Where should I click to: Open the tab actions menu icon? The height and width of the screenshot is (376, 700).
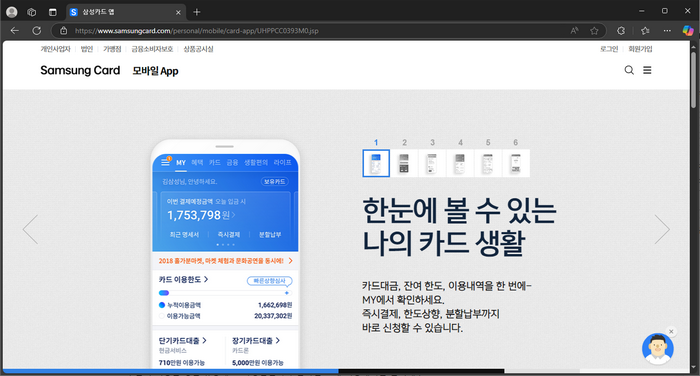pos(53,12)
